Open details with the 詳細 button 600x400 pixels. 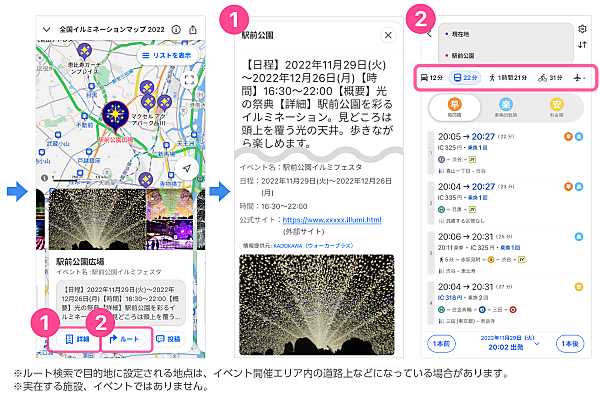coord(77,339)
